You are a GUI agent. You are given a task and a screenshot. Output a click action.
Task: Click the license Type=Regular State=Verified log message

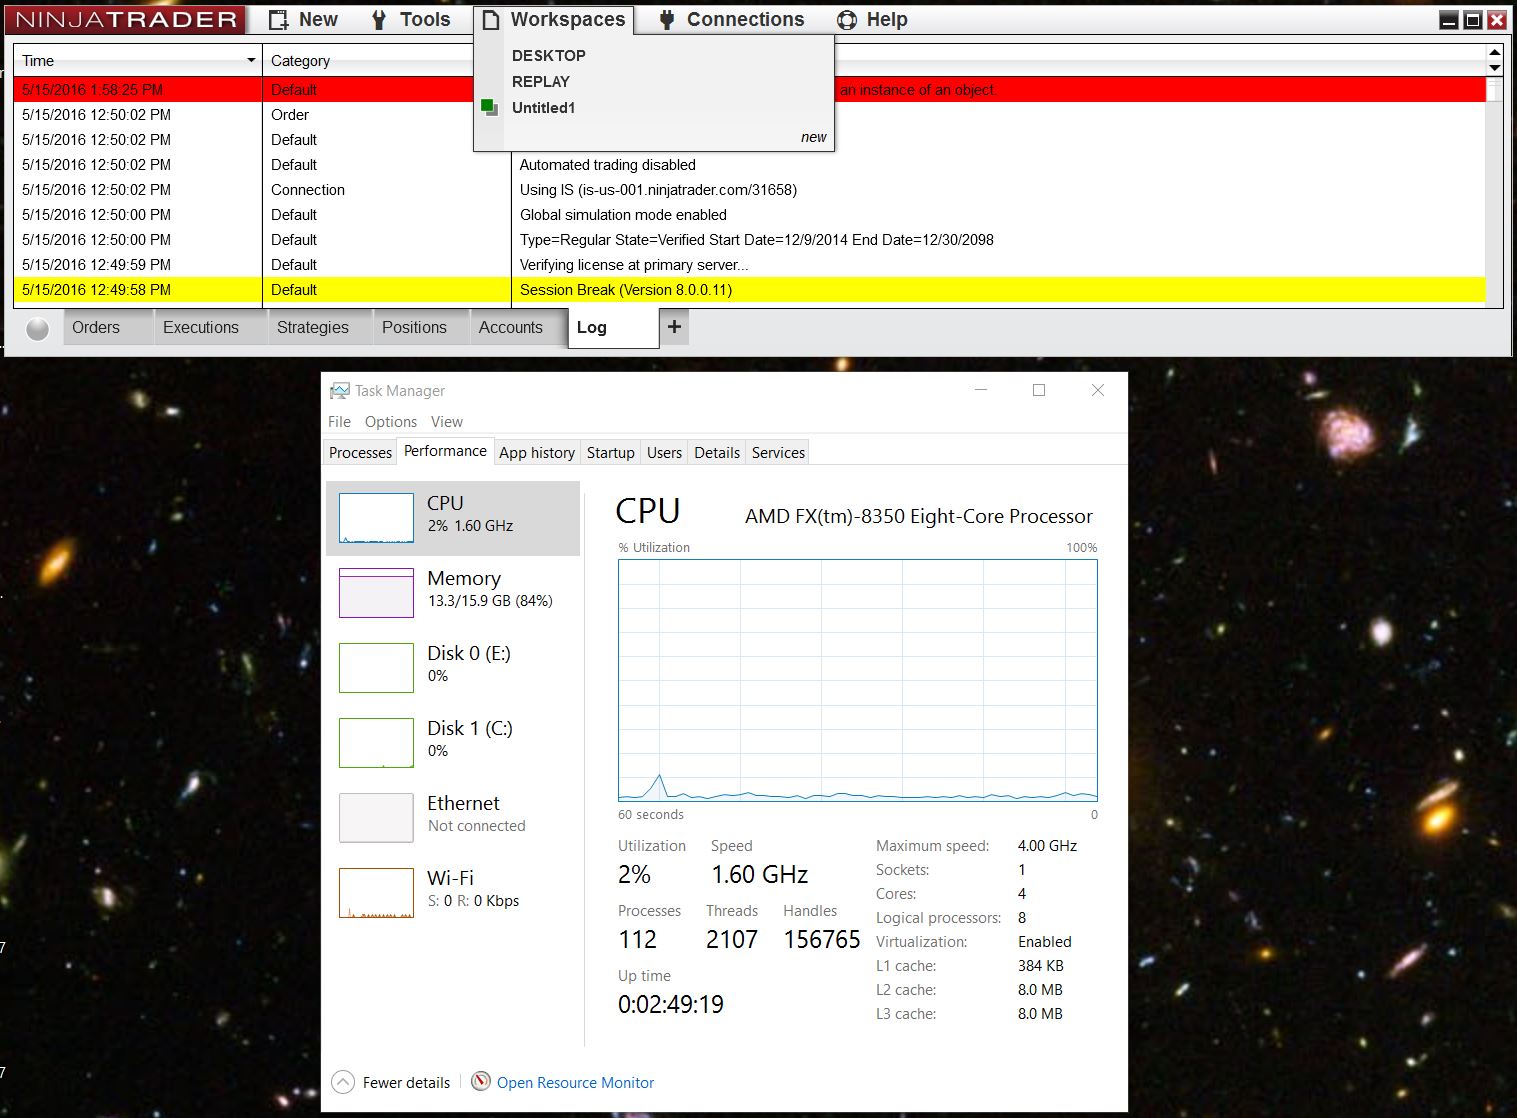(756, 240)
